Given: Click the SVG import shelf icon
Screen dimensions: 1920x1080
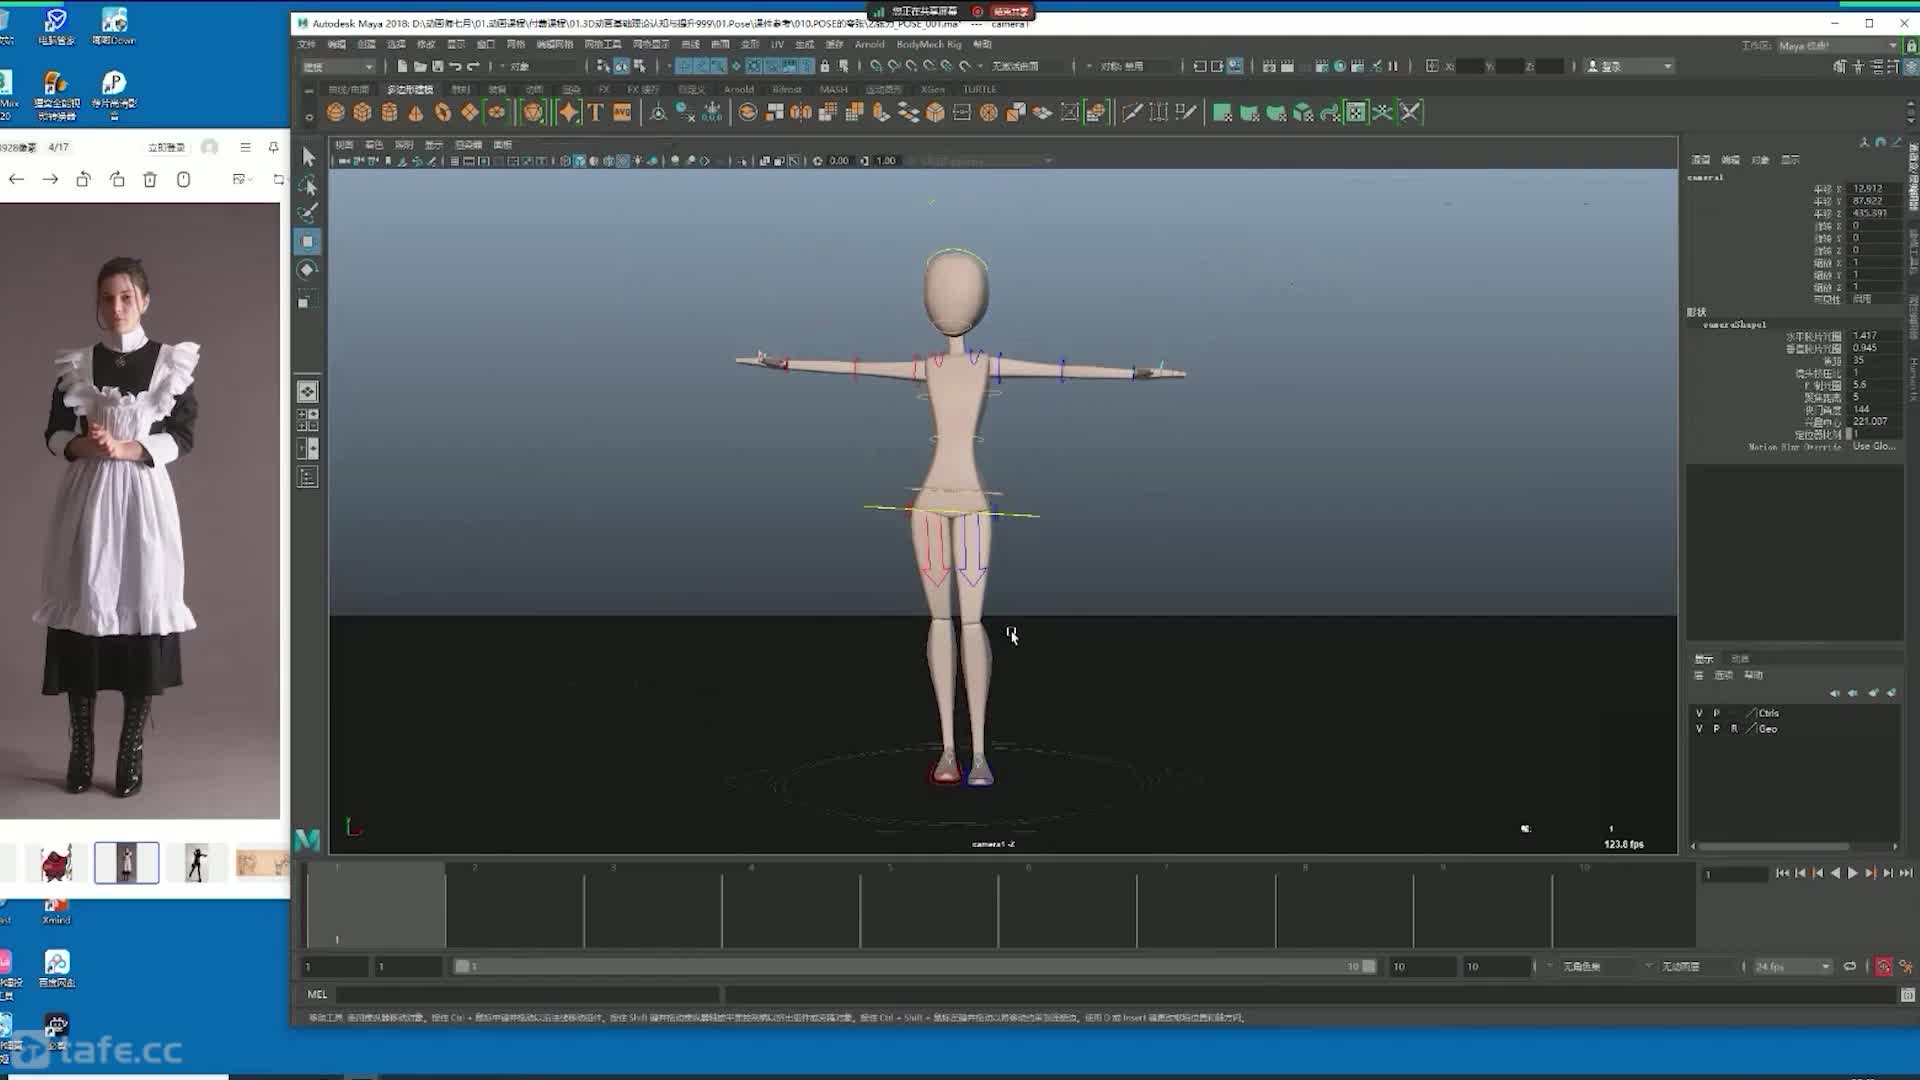Looking at the screenshot, I should pyautogui.click(x=622, y=112).
